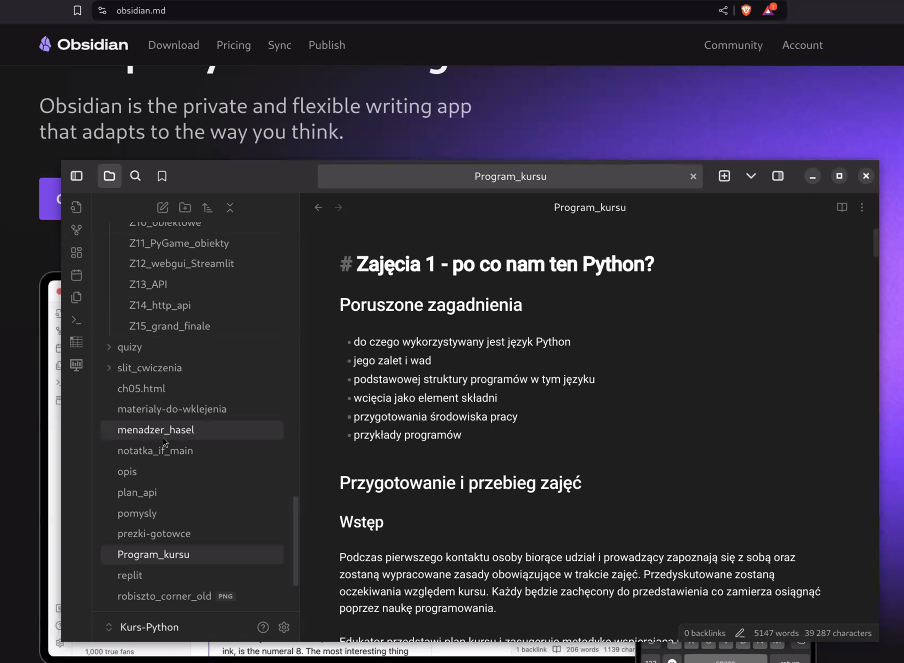Open the Pricing page in navbar
The height and width of the screenshot is (663, 904).
tap(233, 45)
